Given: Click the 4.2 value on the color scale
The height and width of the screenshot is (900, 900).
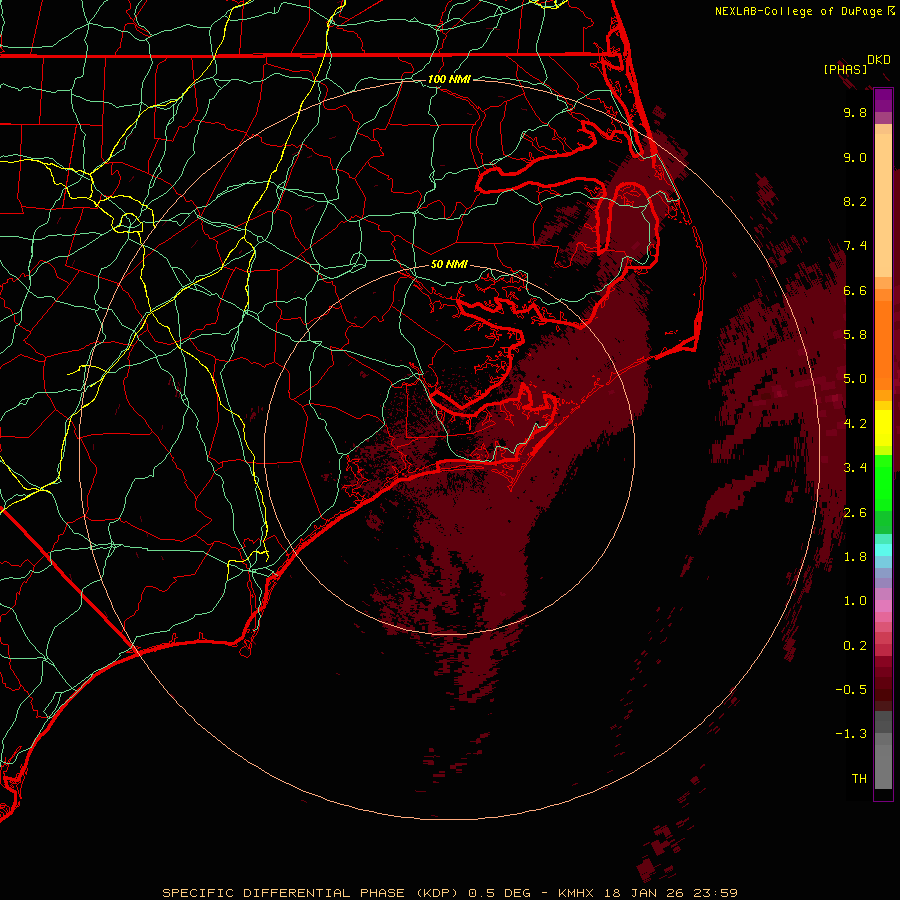Looking at the screenshot, I should (x=855, y=424).
